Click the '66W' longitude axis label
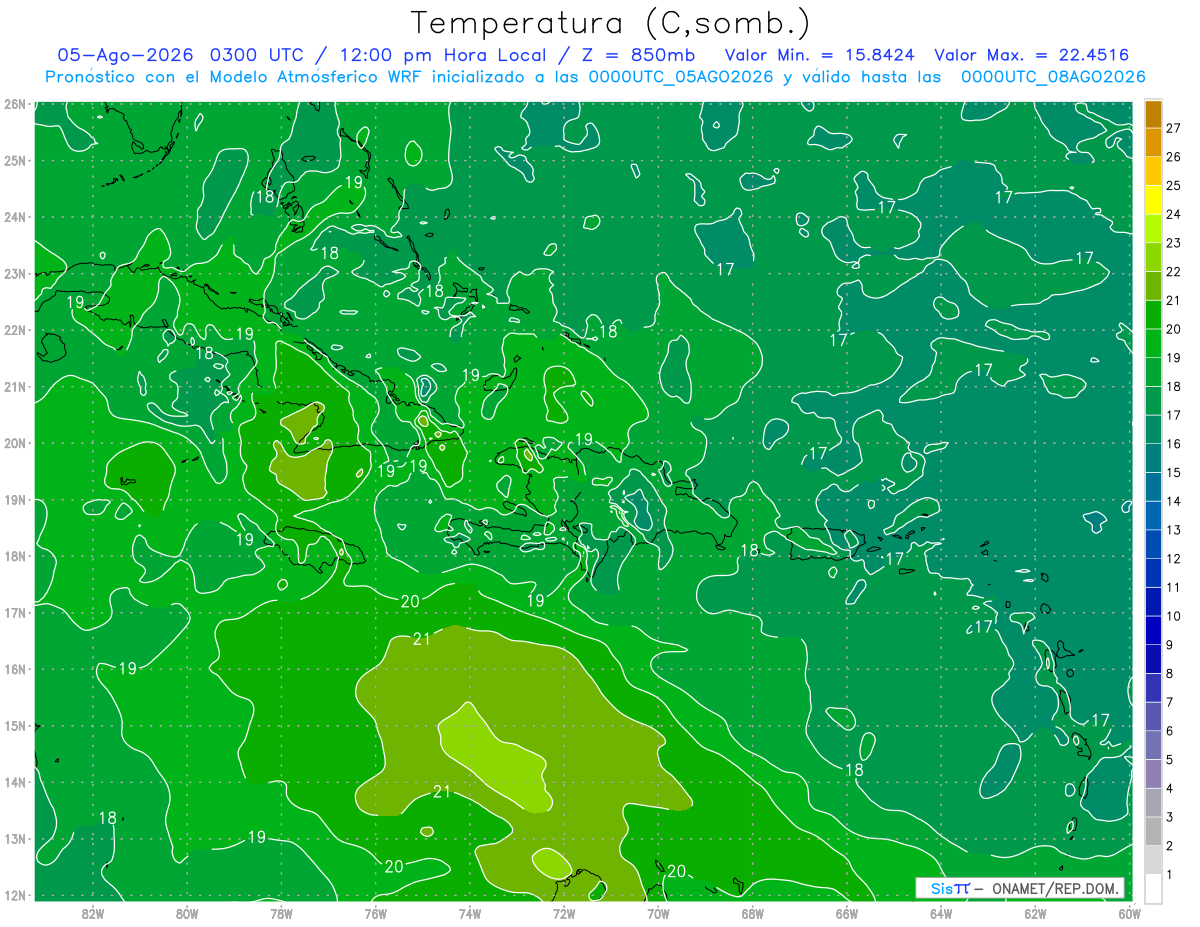 [847, 913]
